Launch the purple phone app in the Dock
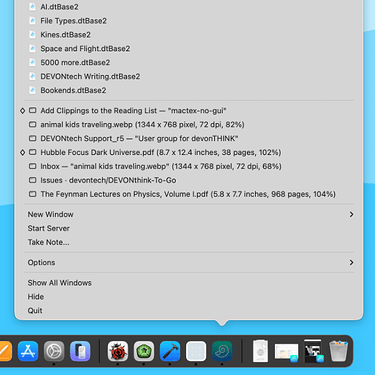The width and height of the screenshot is (375, 375). 80,351
